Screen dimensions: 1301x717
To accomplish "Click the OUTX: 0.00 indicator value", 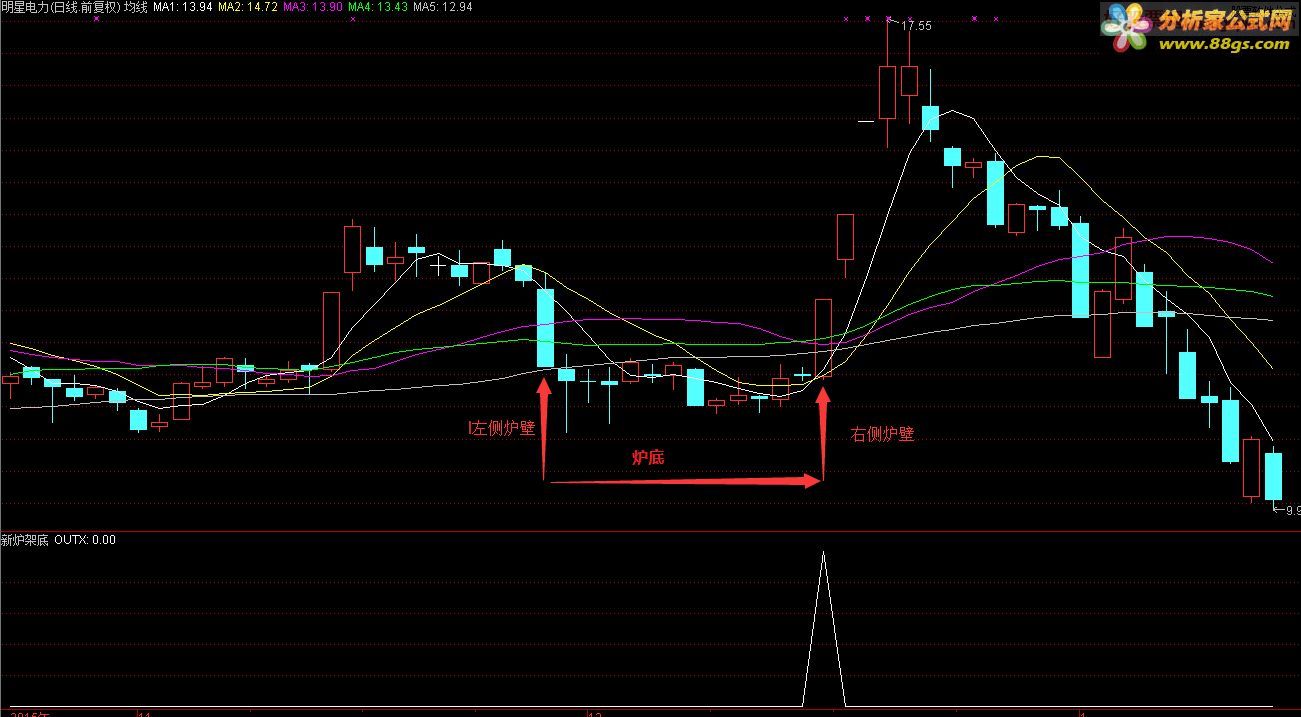I will pyautogui.click(x=85, y=540).
